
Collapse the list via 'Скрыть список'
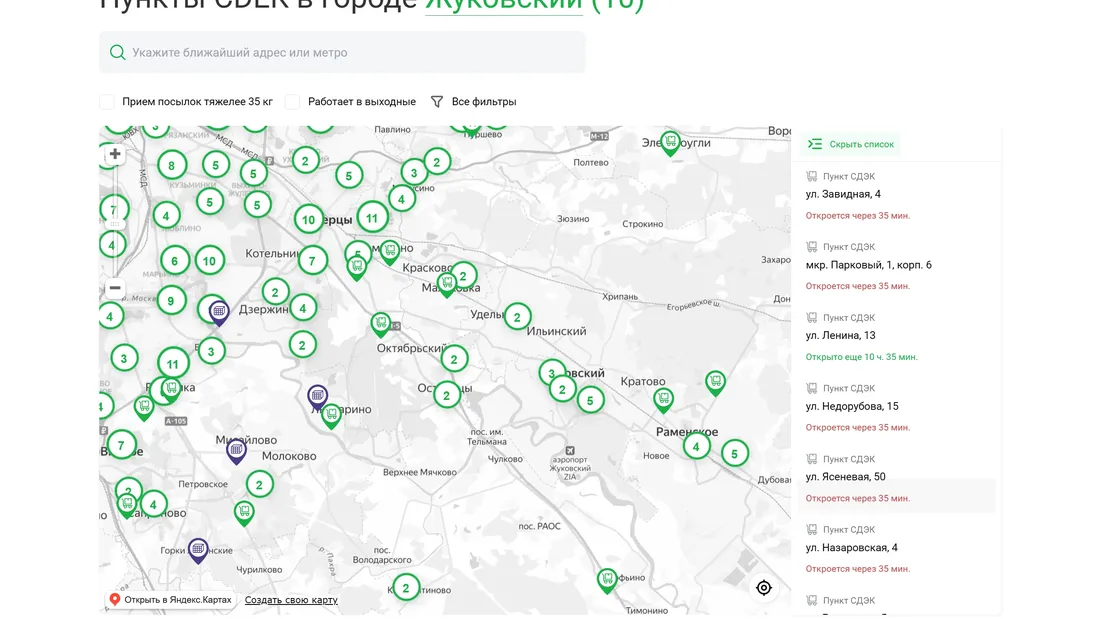click(x=851, y=144)
